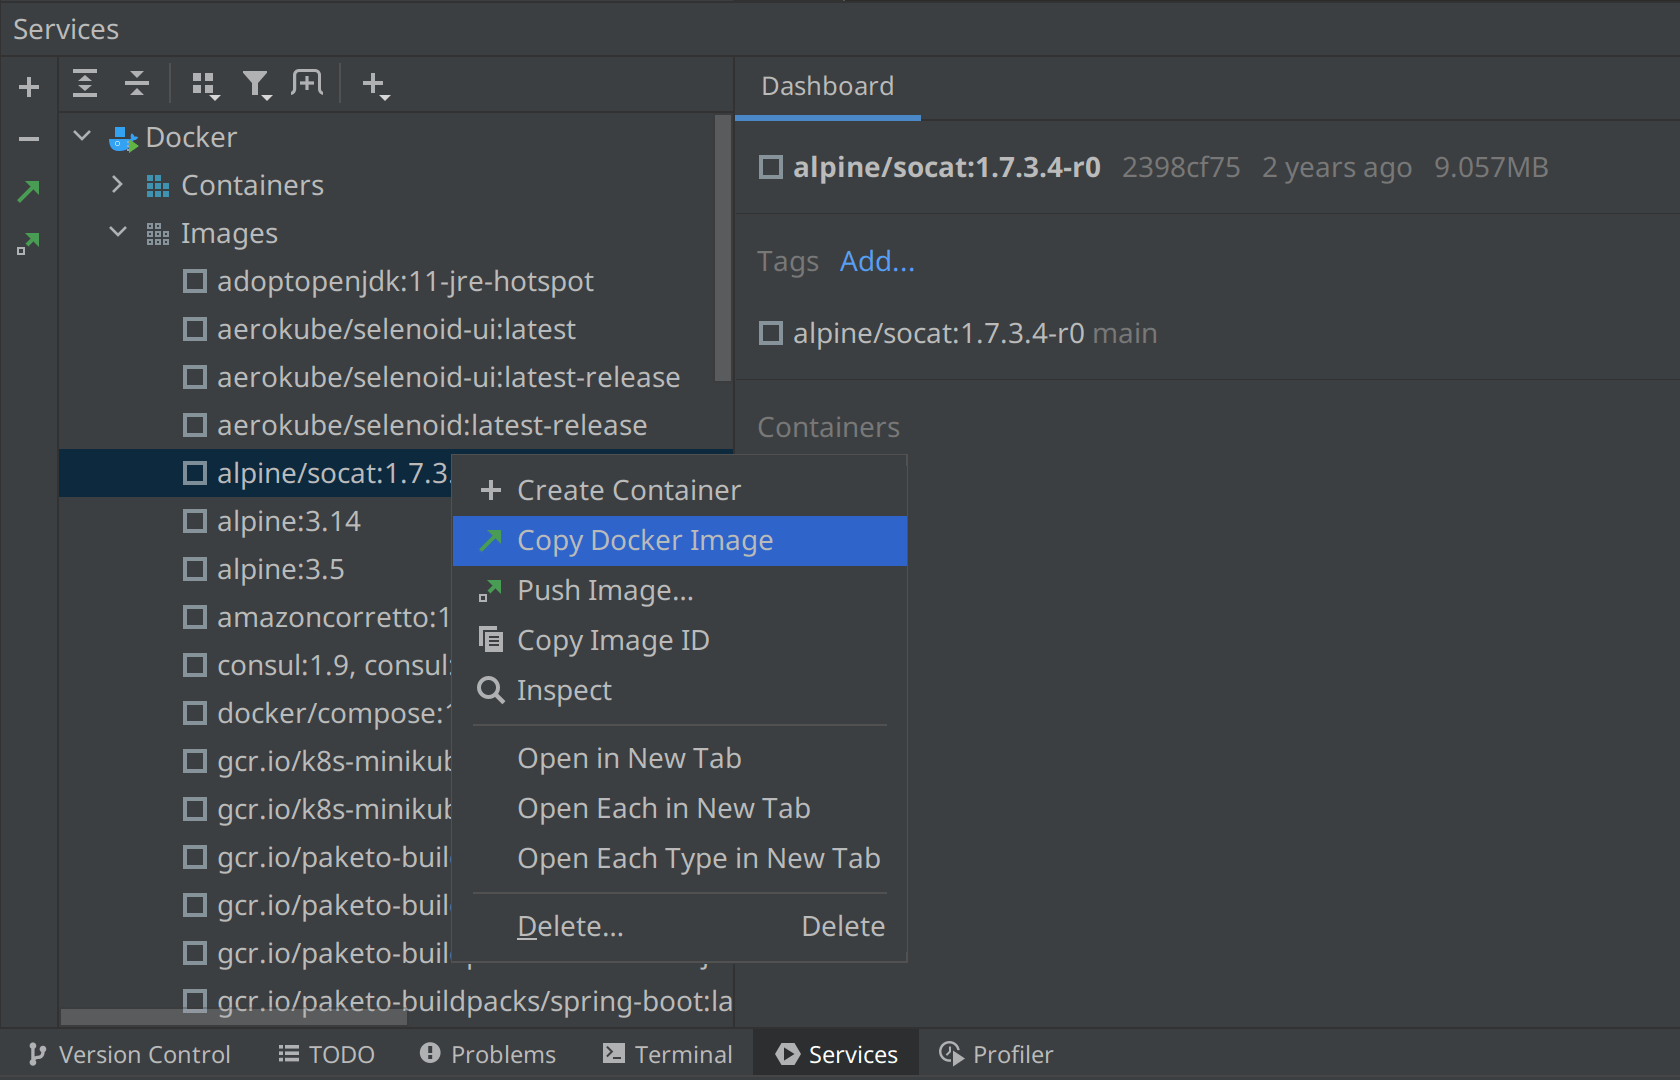Open the Filter options funnel icon
Image resolution: width=1680 pixels, height=1080 pixels.
[257, 86]
